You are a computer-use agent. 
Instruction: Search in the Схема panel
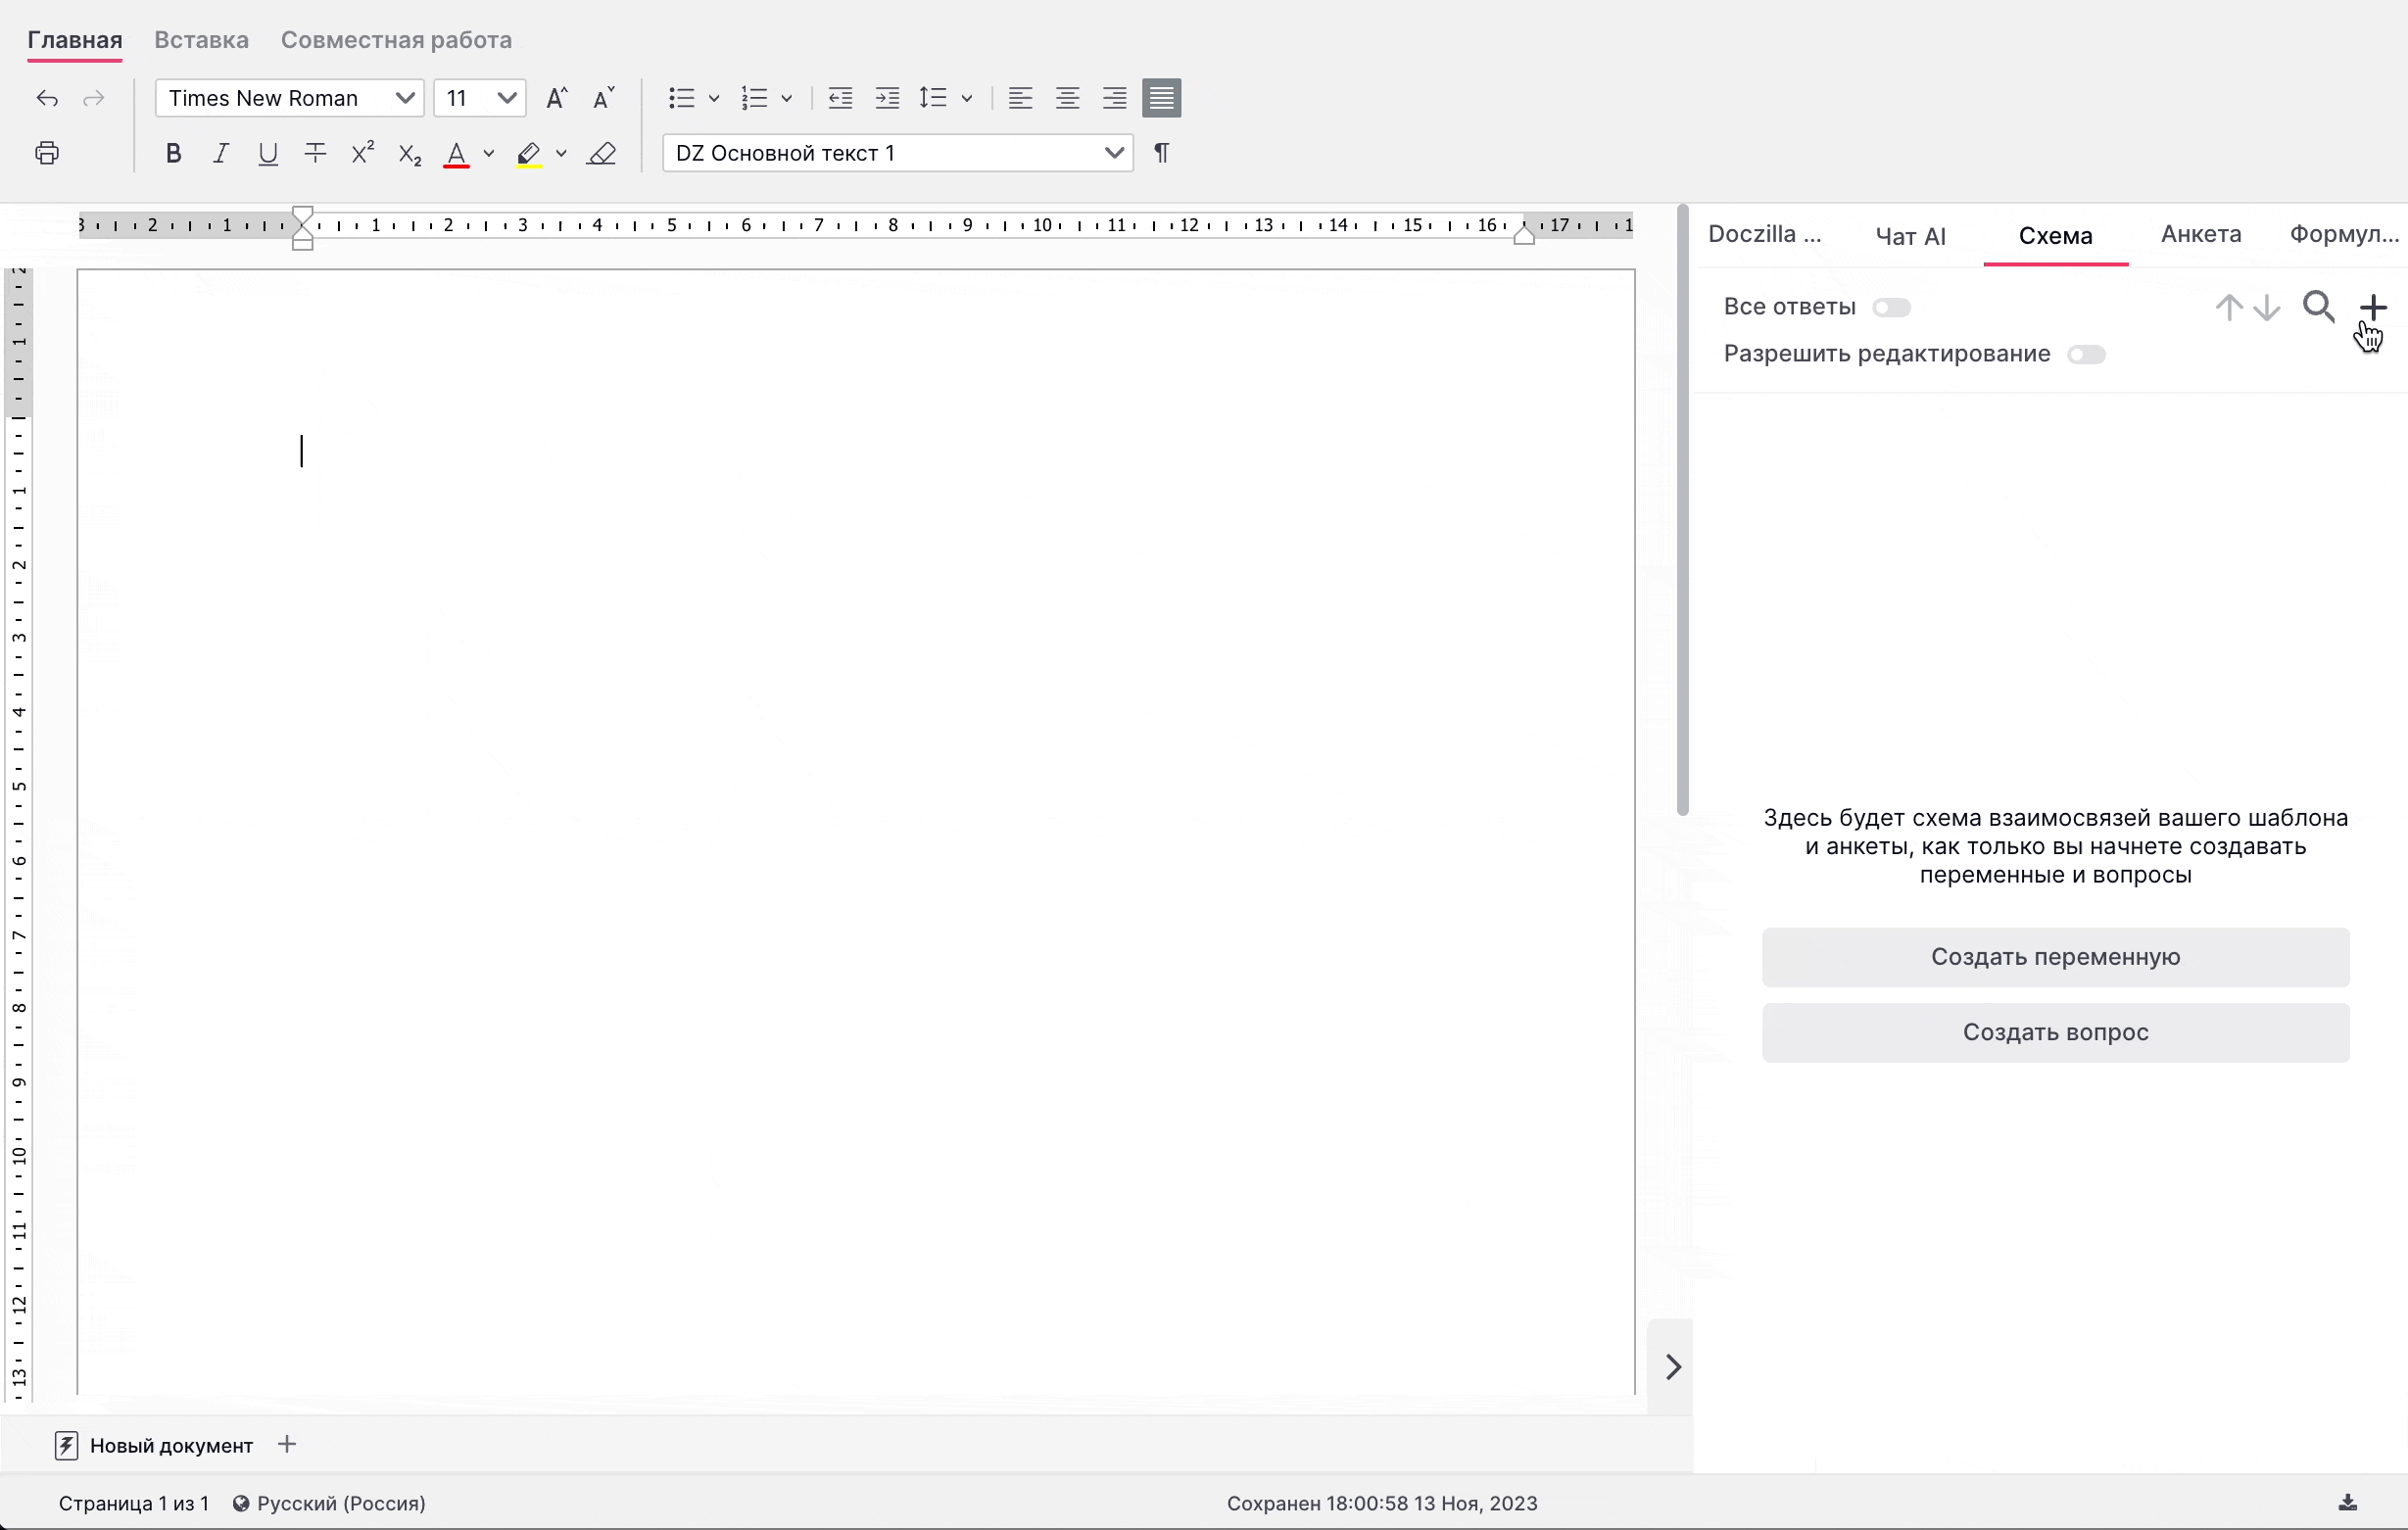[x=2318, y=307]
